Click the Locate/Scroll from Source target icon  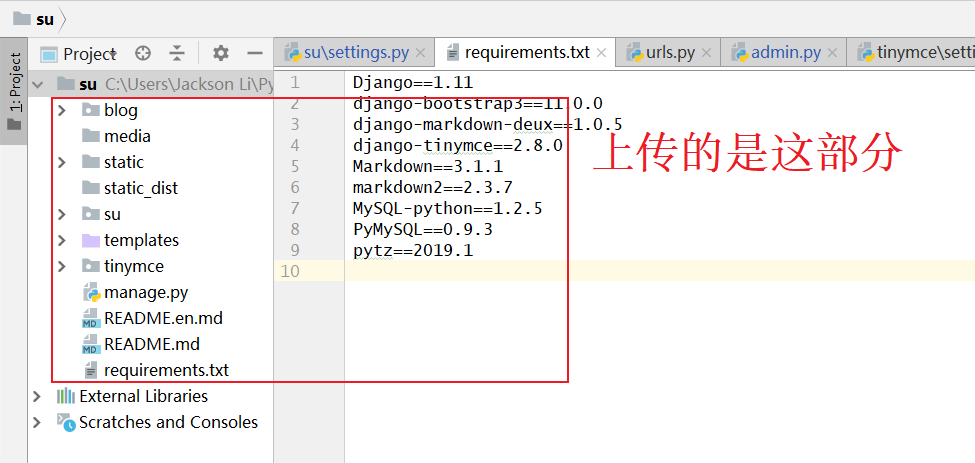pos(143,53)
